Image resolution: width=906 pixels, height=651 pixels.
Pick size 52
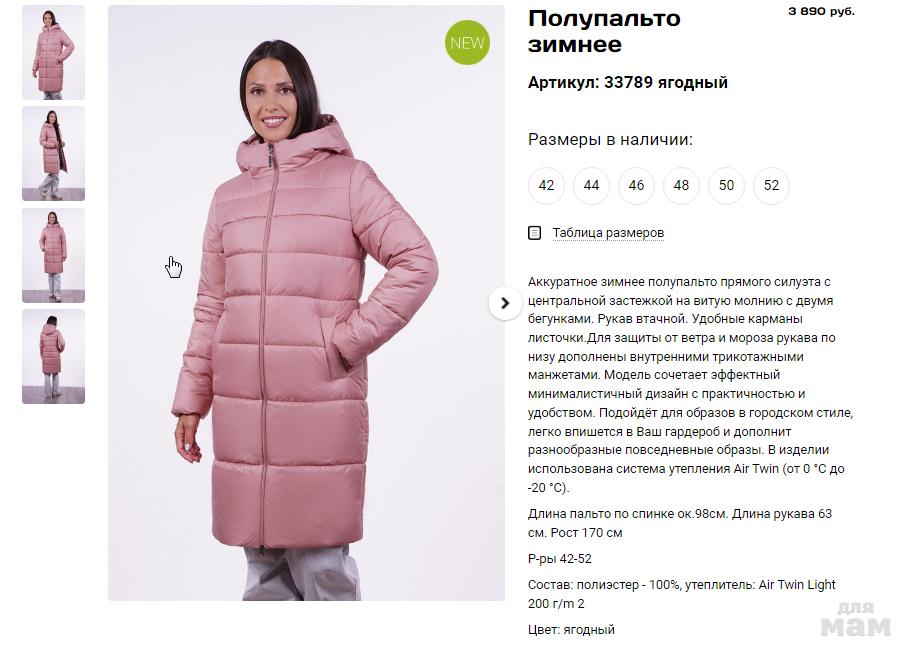[x=771, y=185]
